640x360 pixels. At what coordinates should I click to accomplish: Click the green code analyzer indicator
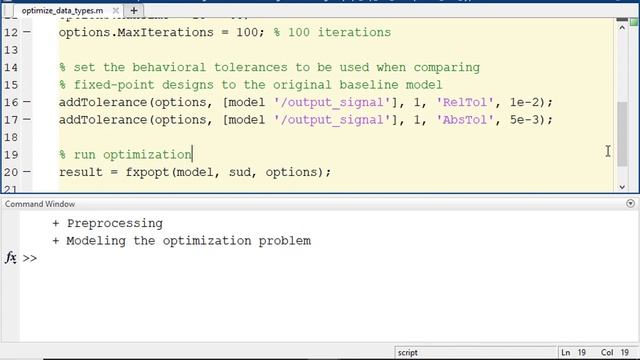tap(634, 22)
